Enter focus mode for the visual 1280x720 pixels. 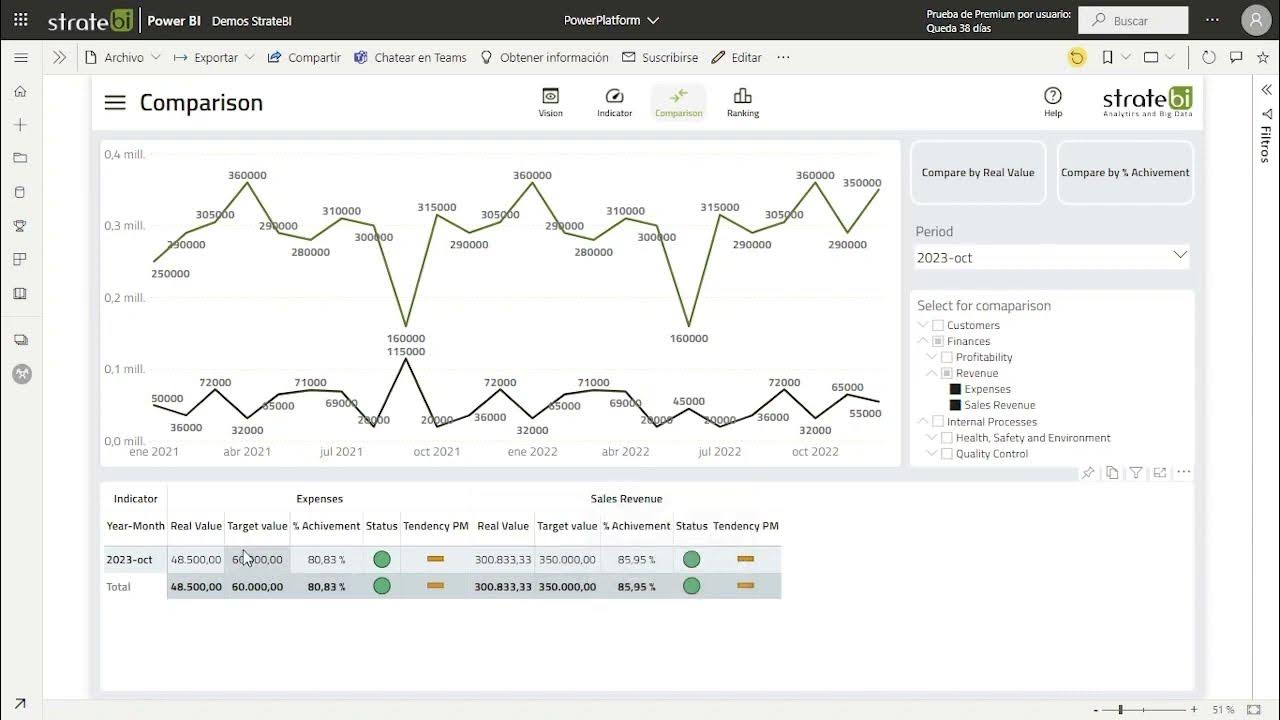[1160, 473]
